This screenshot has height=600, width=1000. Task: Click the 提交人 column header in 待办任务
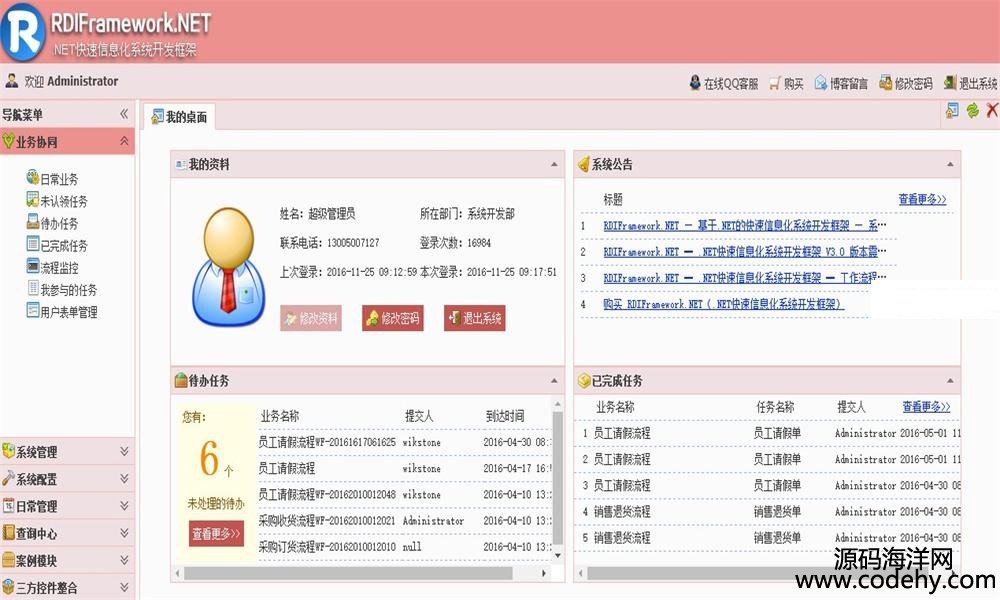[x=419, y=416]
